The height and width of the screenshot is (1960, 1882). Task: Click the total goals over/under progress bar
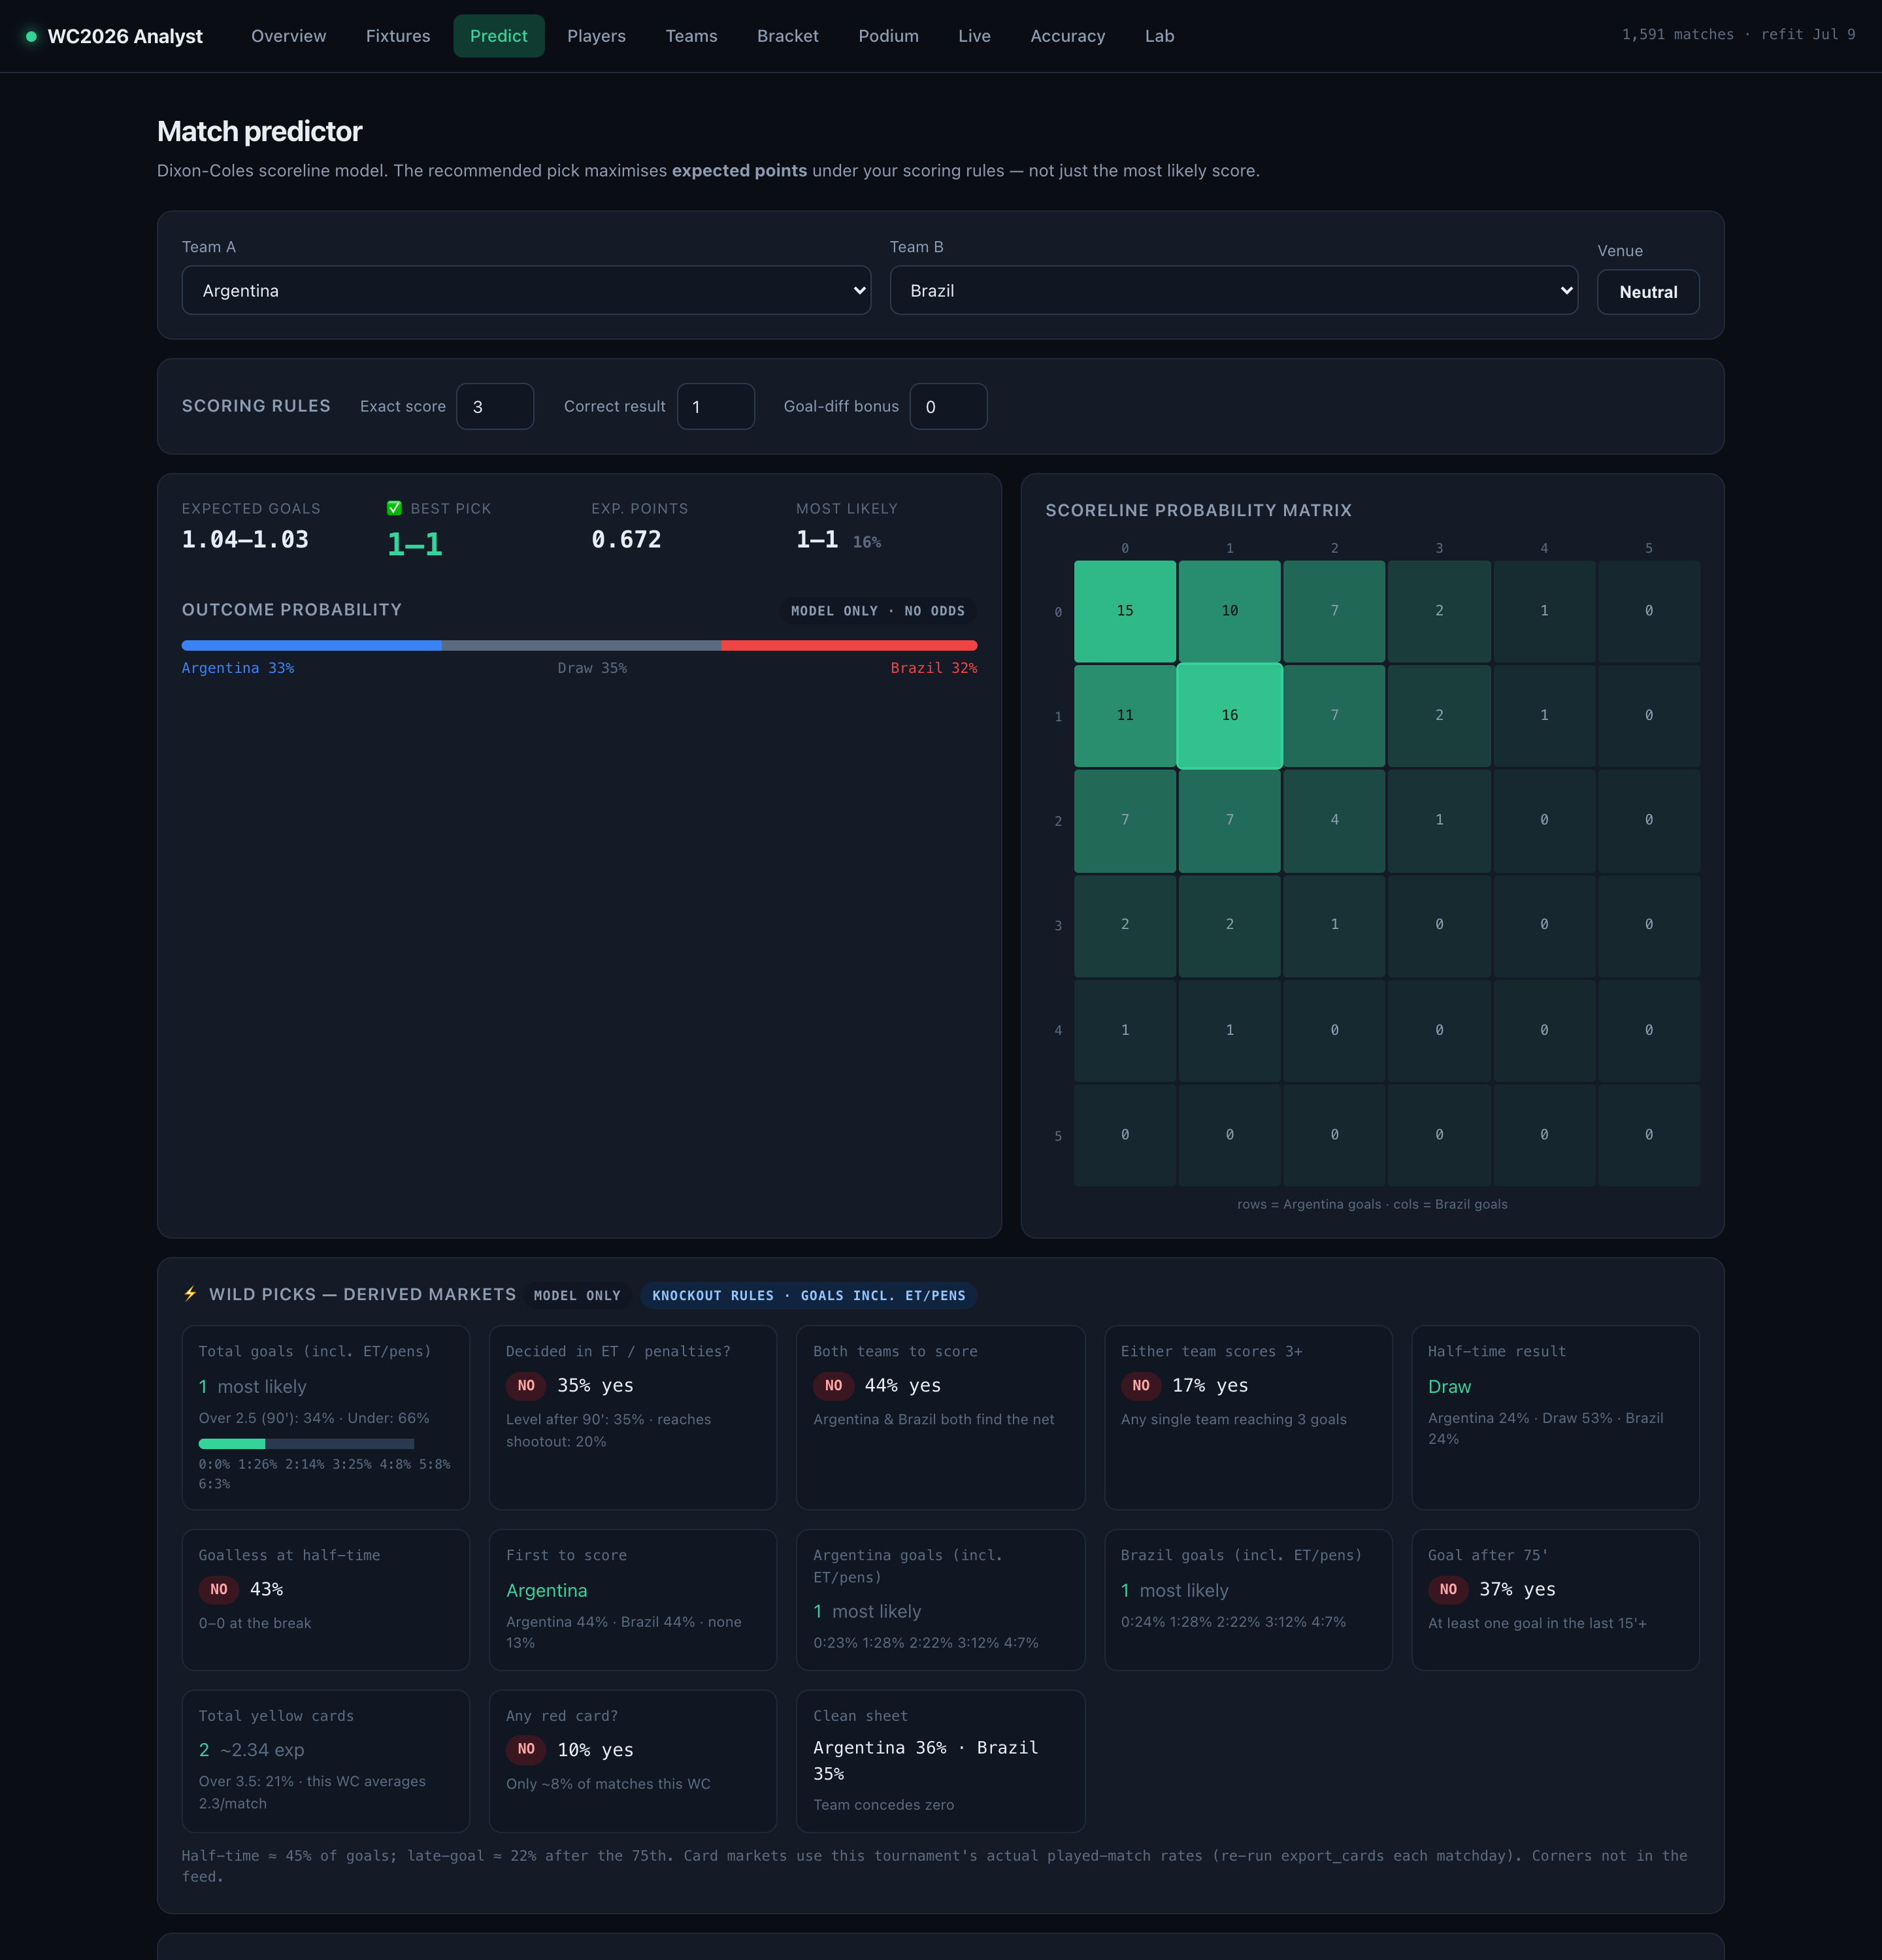306,1443
